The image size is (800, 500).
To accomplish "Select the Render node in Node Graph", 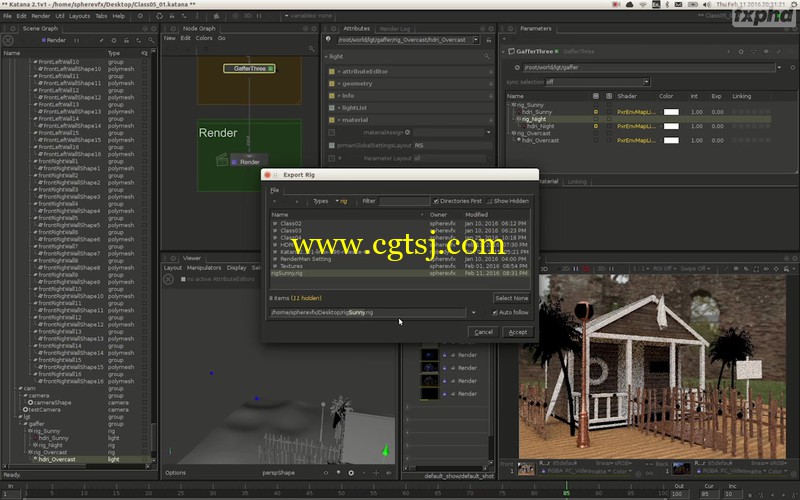I will point(249,162).
